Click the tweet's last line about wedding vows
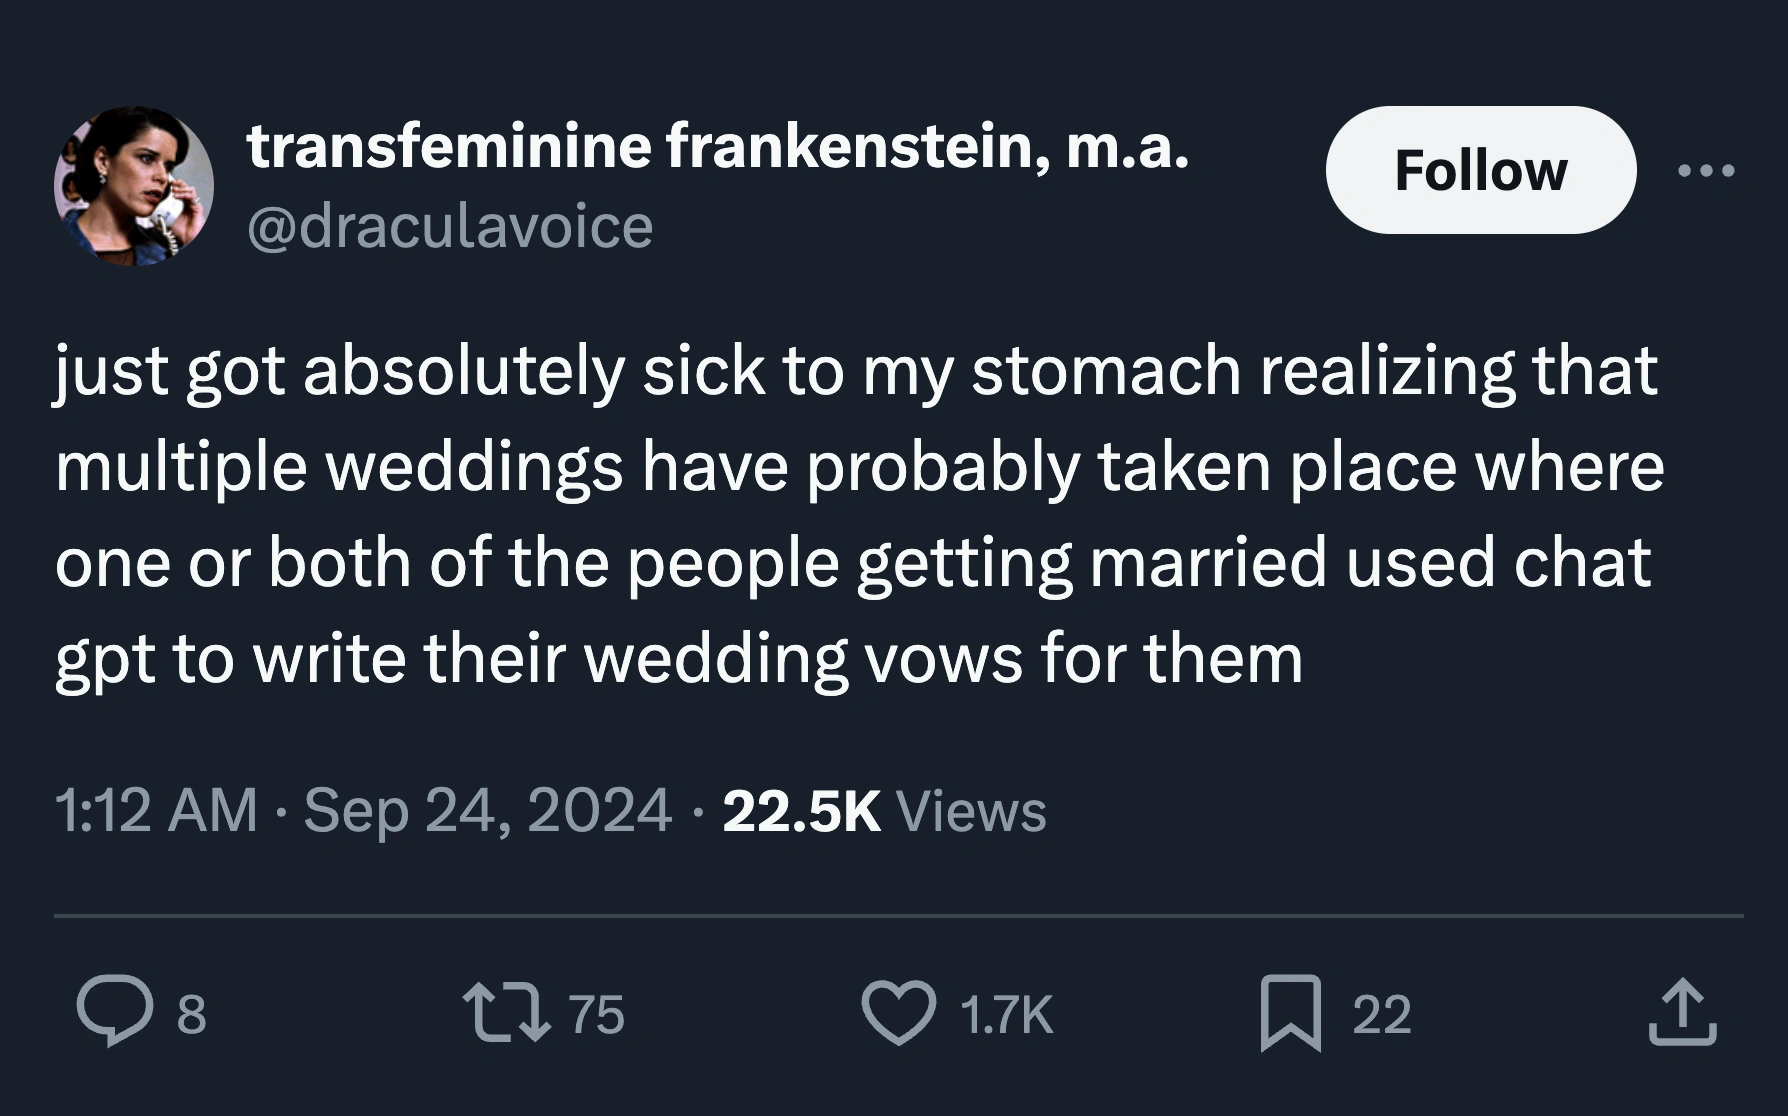 coord(679,659)
